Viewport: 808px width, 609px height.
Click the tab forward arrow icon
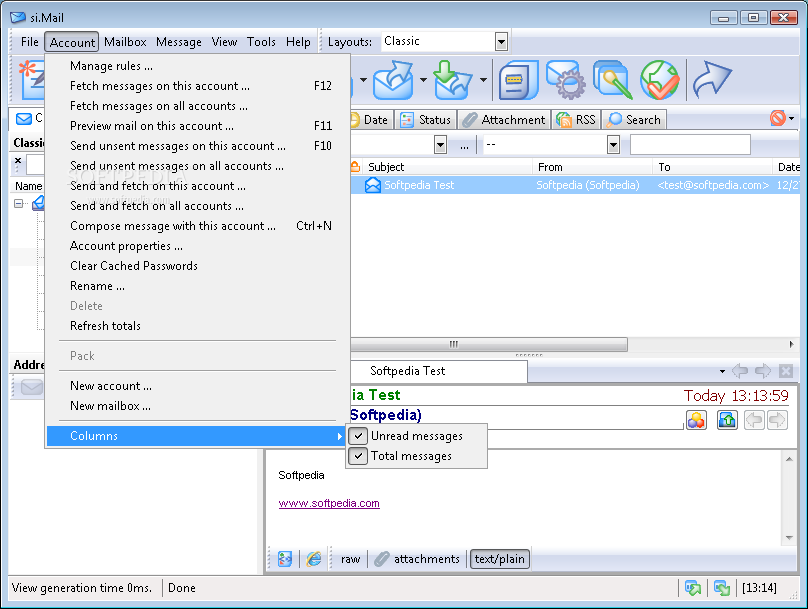[763, 371]
